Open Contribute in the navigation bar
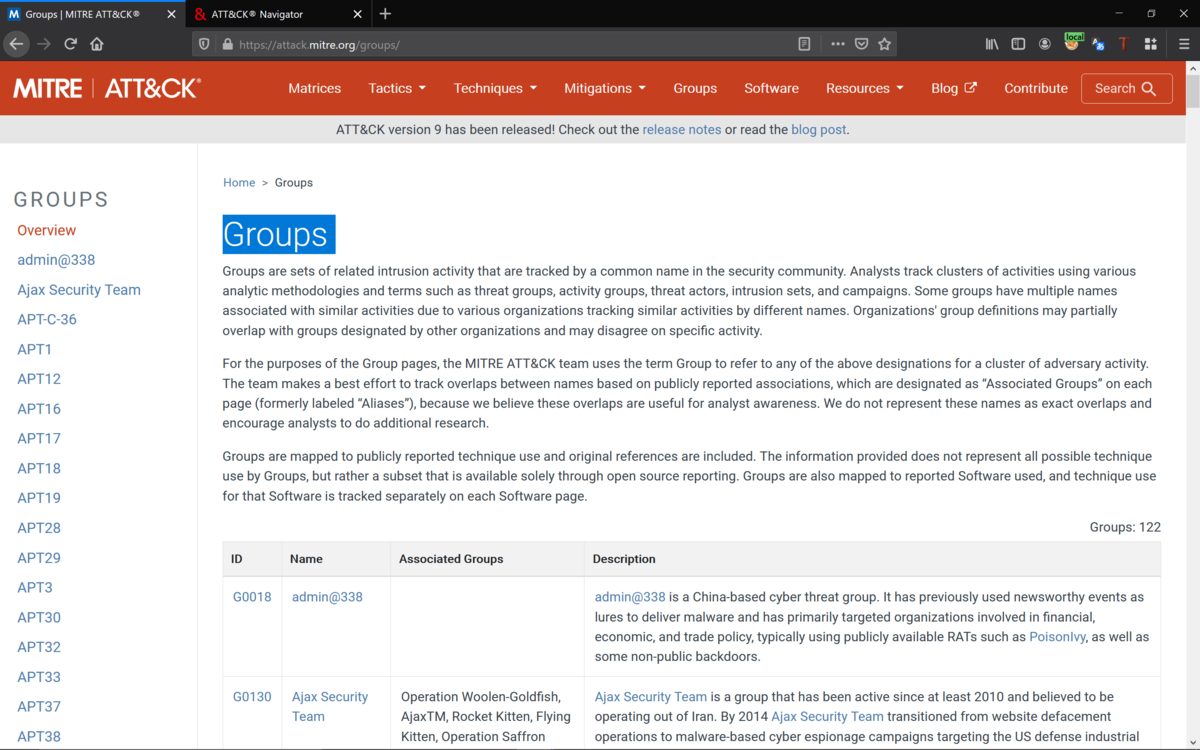The width and height of the screenshot is (1200, 750). pos(1036,88)
